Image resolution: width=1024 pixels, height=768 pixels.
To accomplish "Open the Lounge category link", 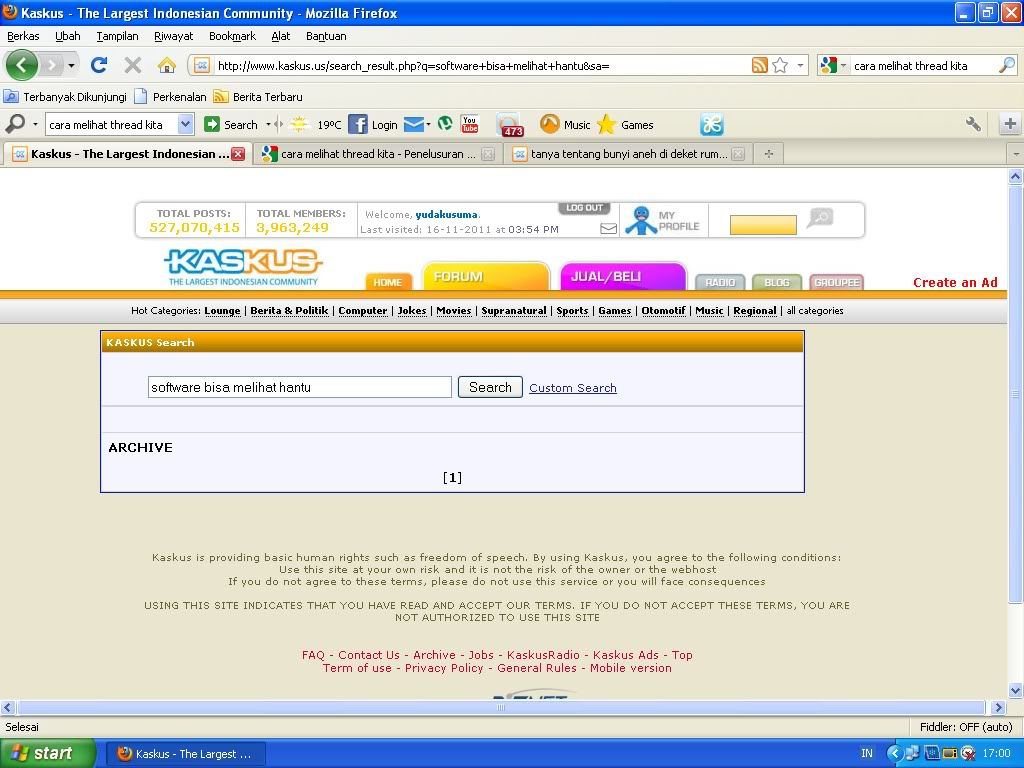I will point(222,311).
